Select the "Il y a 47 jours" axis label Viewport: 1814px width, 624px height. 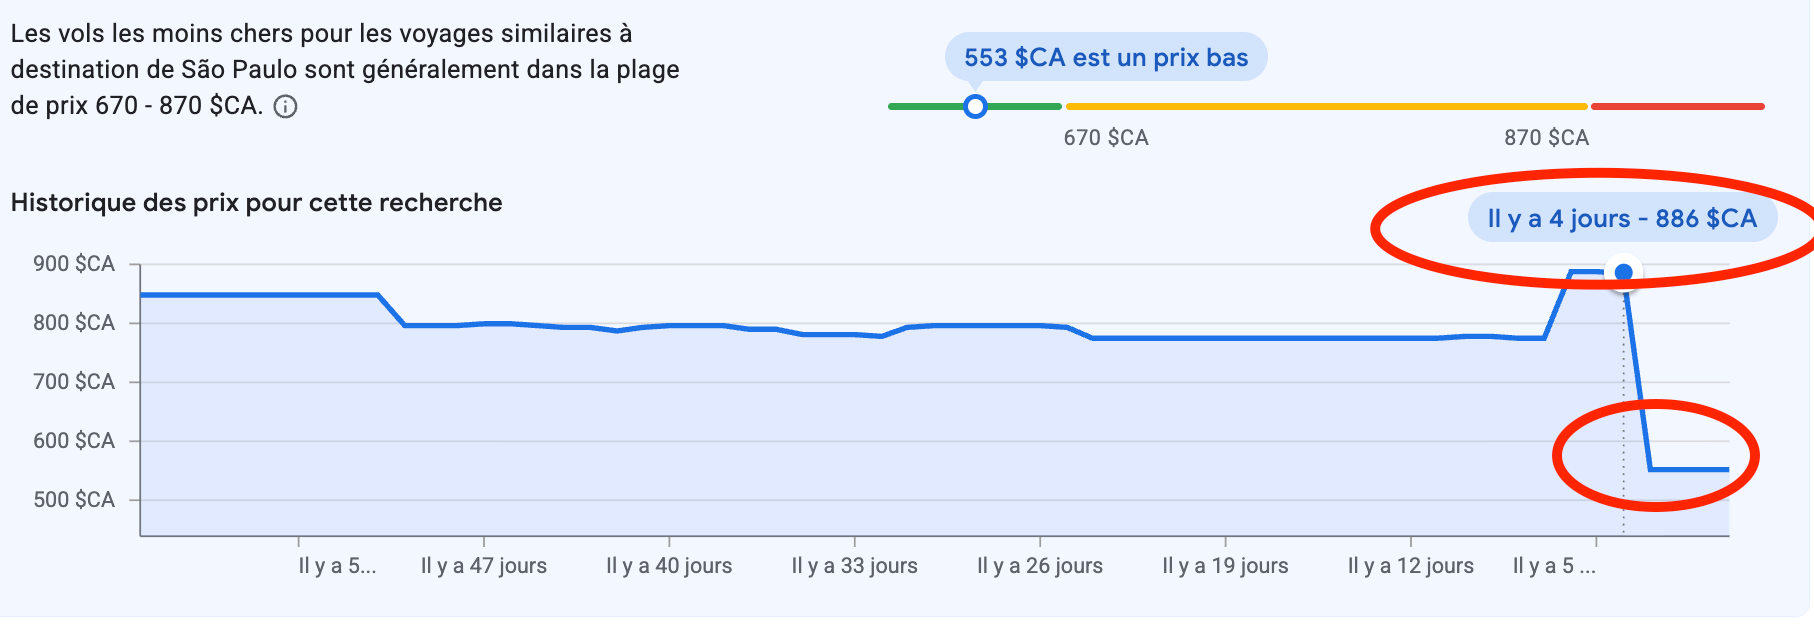click(484, 566)
